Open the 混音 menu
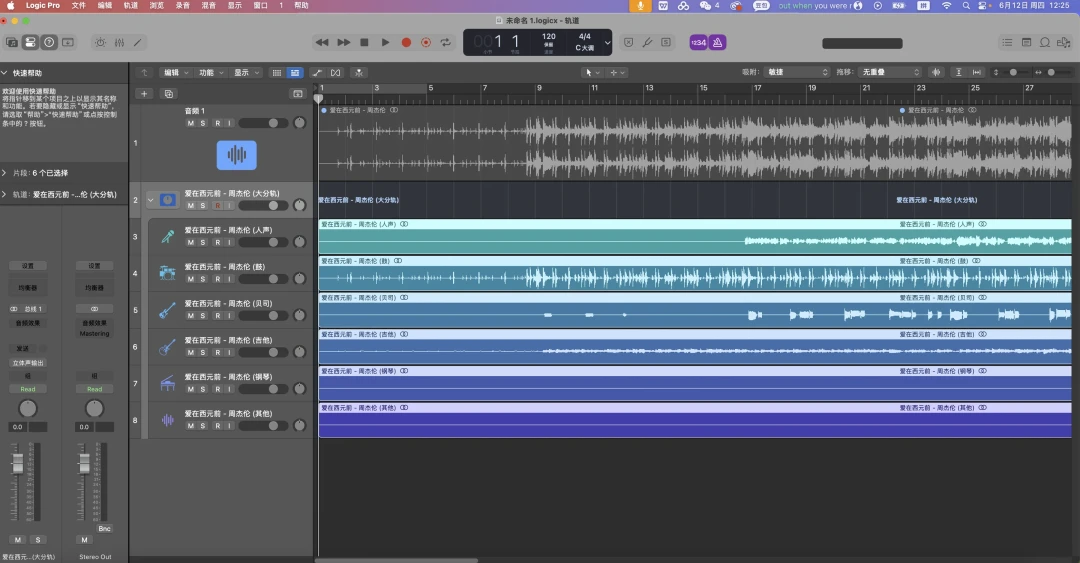The image size is (1080, 563). 209,6
